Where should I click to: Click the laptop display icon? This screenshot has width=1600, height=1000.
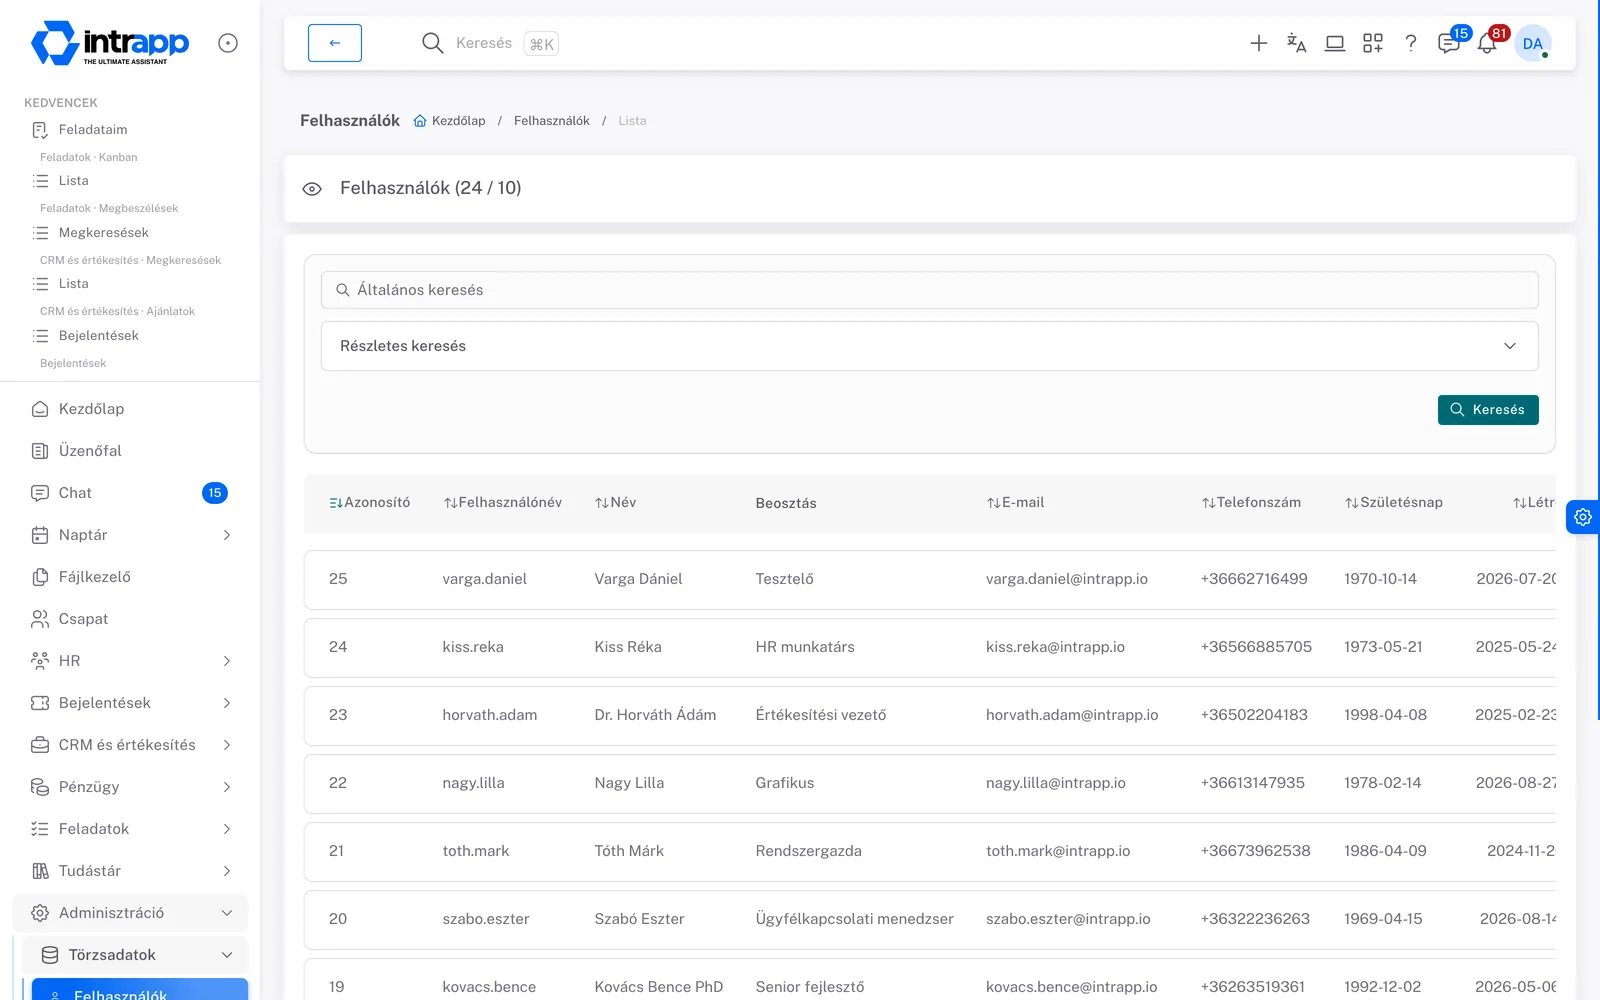click(1335, 43)
